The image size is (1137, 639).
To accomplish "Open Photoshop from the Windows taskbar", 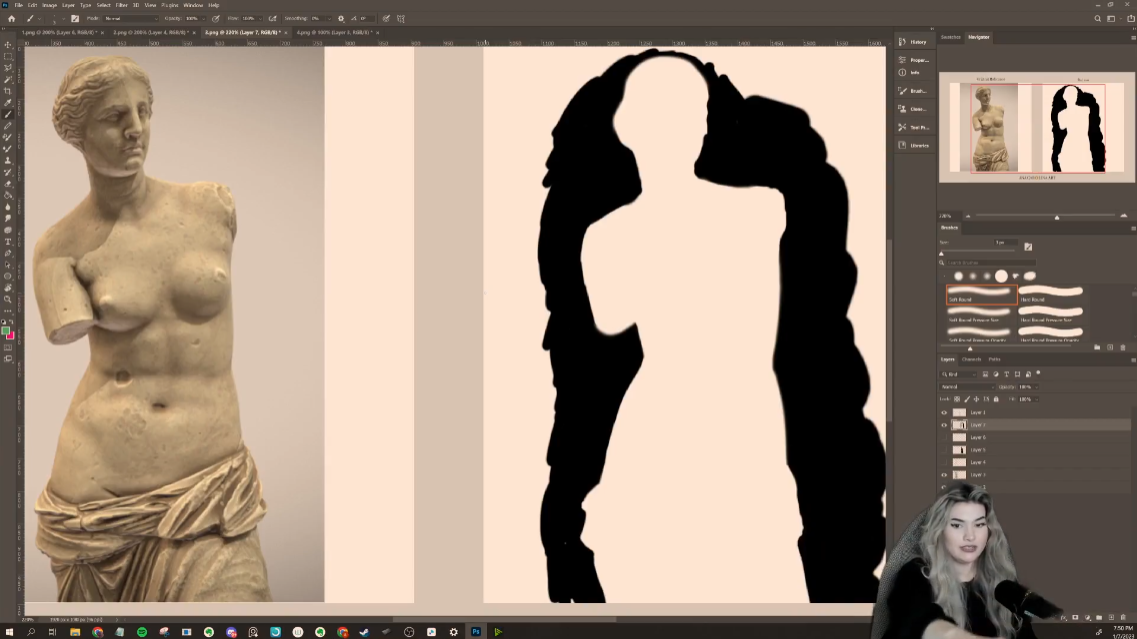I will click(476, 632).
